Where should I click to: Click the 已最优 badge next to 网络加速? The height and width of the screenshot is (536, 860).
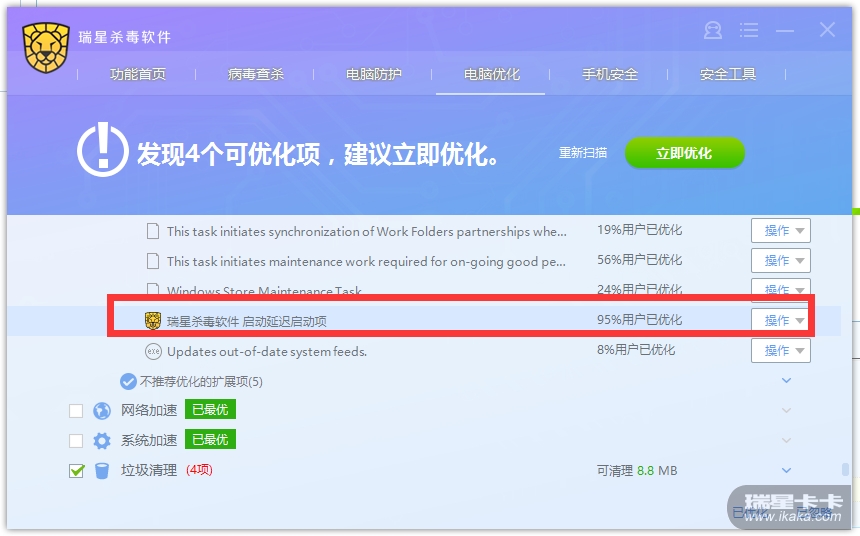coord(210,410)
